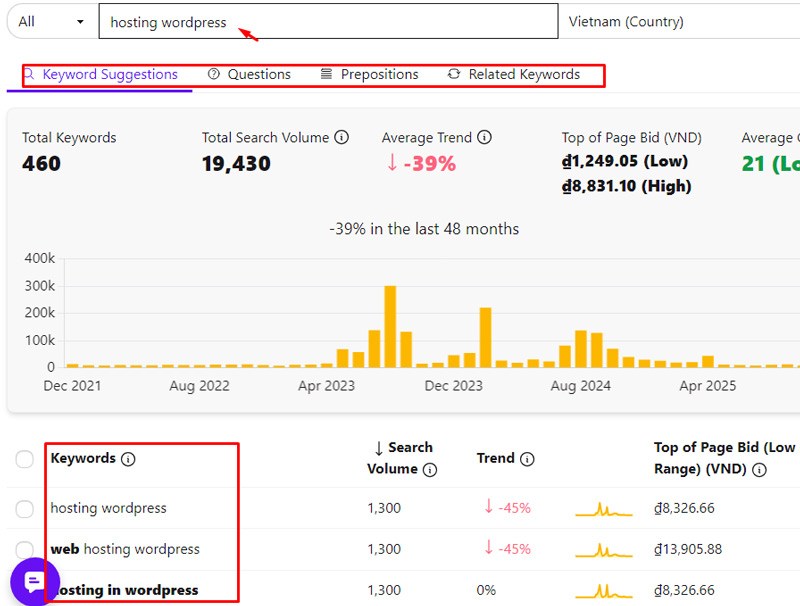800x606 pixels.
Task: Click info icon beside Keywords column header
Action: (128, 459)
